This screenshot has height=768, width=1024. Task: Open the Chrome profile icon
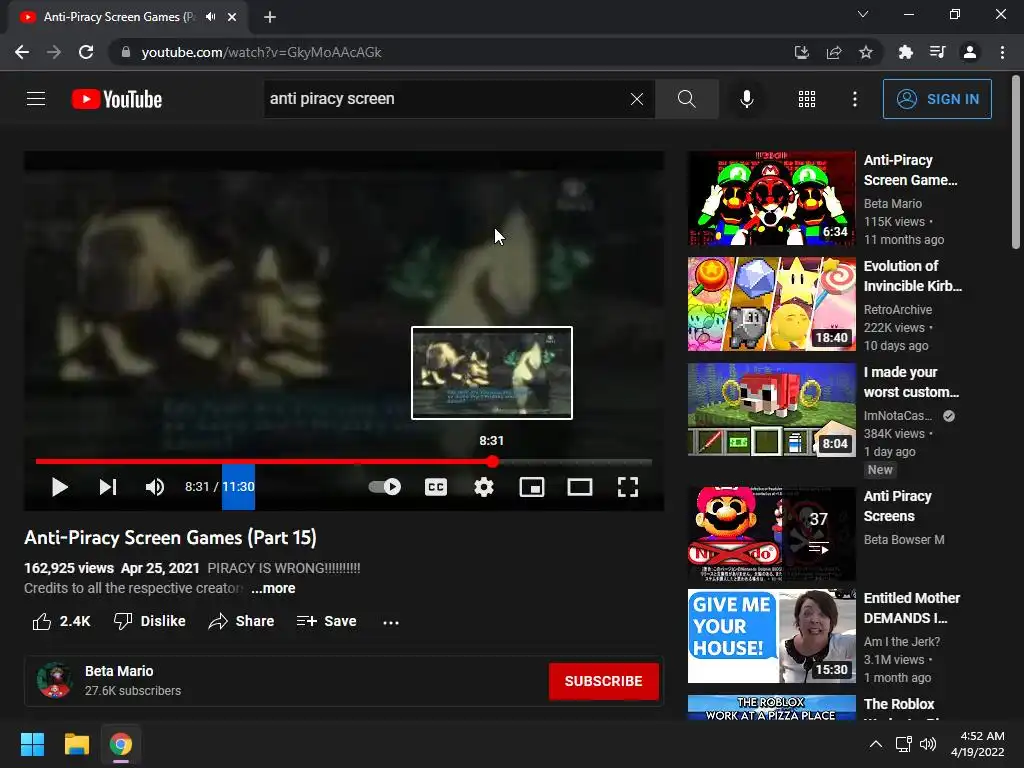coord(970,52)
